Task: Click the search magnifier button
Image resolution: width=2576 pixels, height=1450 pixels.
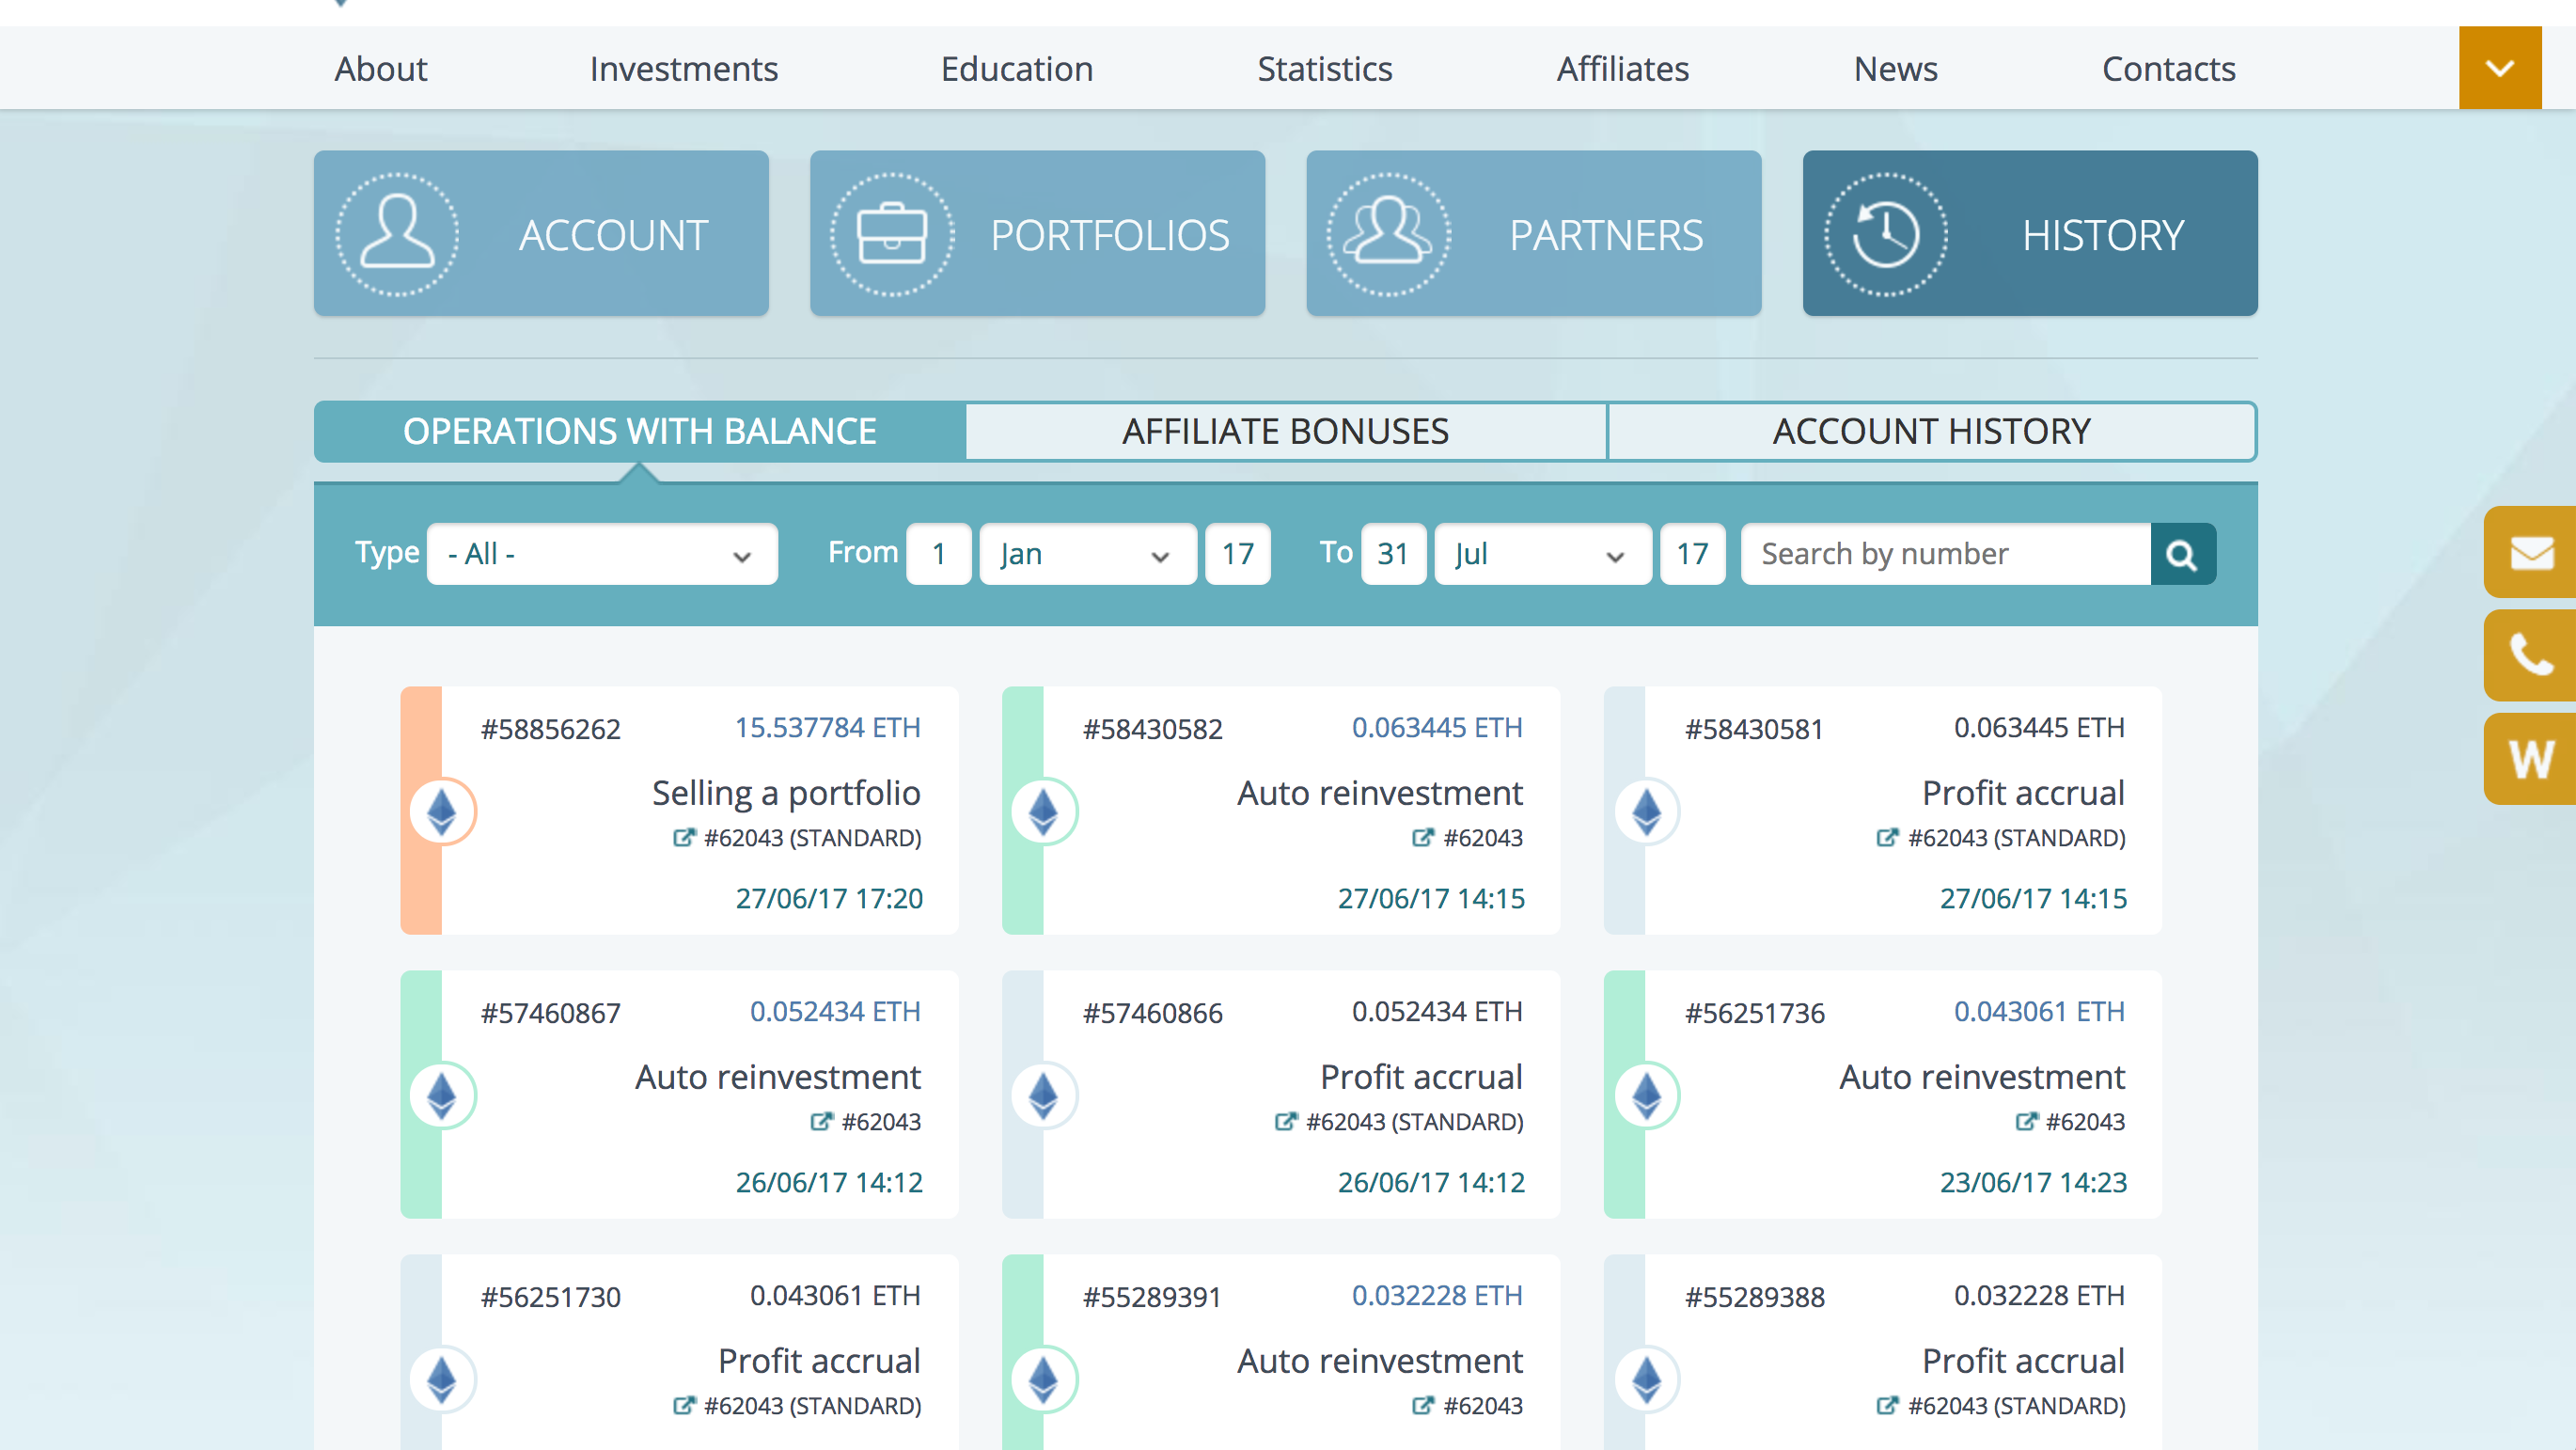Action: [x=2183, y=554]
